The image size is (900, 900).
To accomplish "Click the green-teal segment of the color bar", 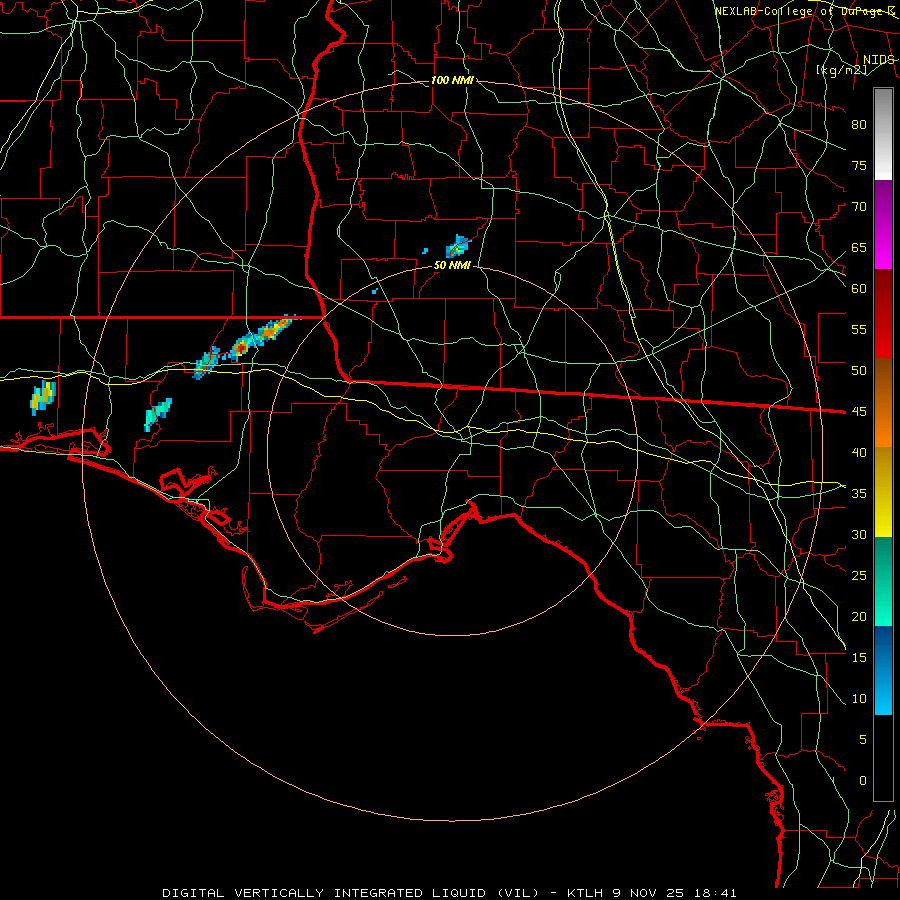I will [x=883, y=581].
